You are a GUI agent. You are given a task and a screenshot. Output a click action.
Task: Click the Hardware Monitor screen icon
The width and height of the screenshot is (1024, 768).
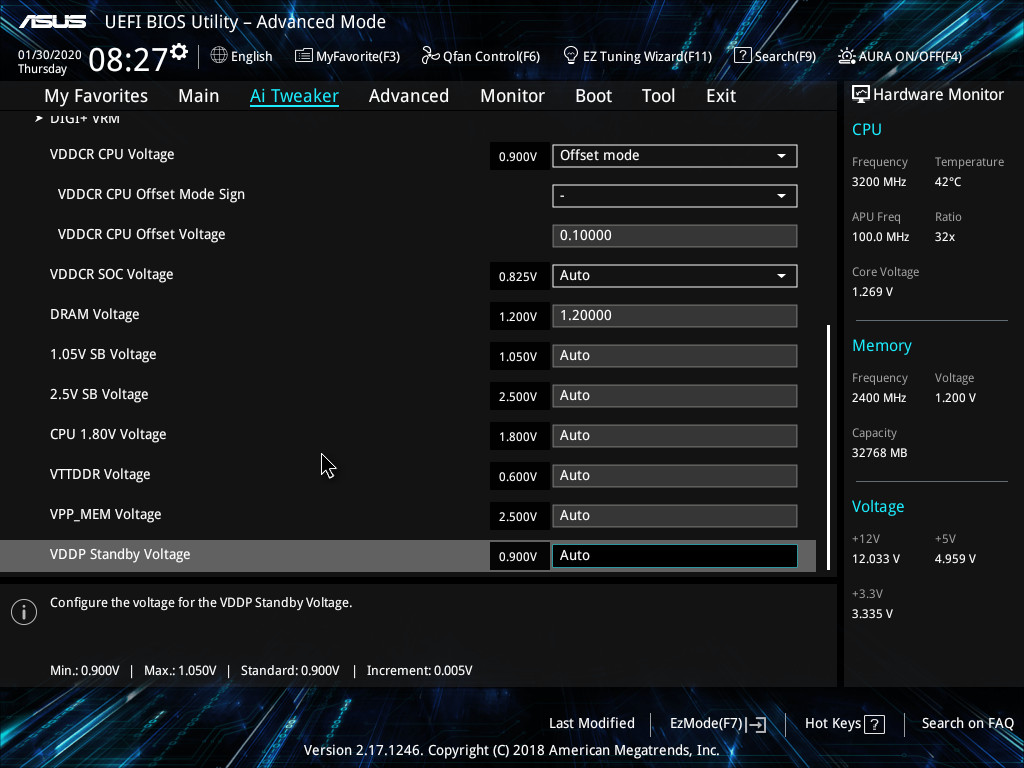(861, 95)
